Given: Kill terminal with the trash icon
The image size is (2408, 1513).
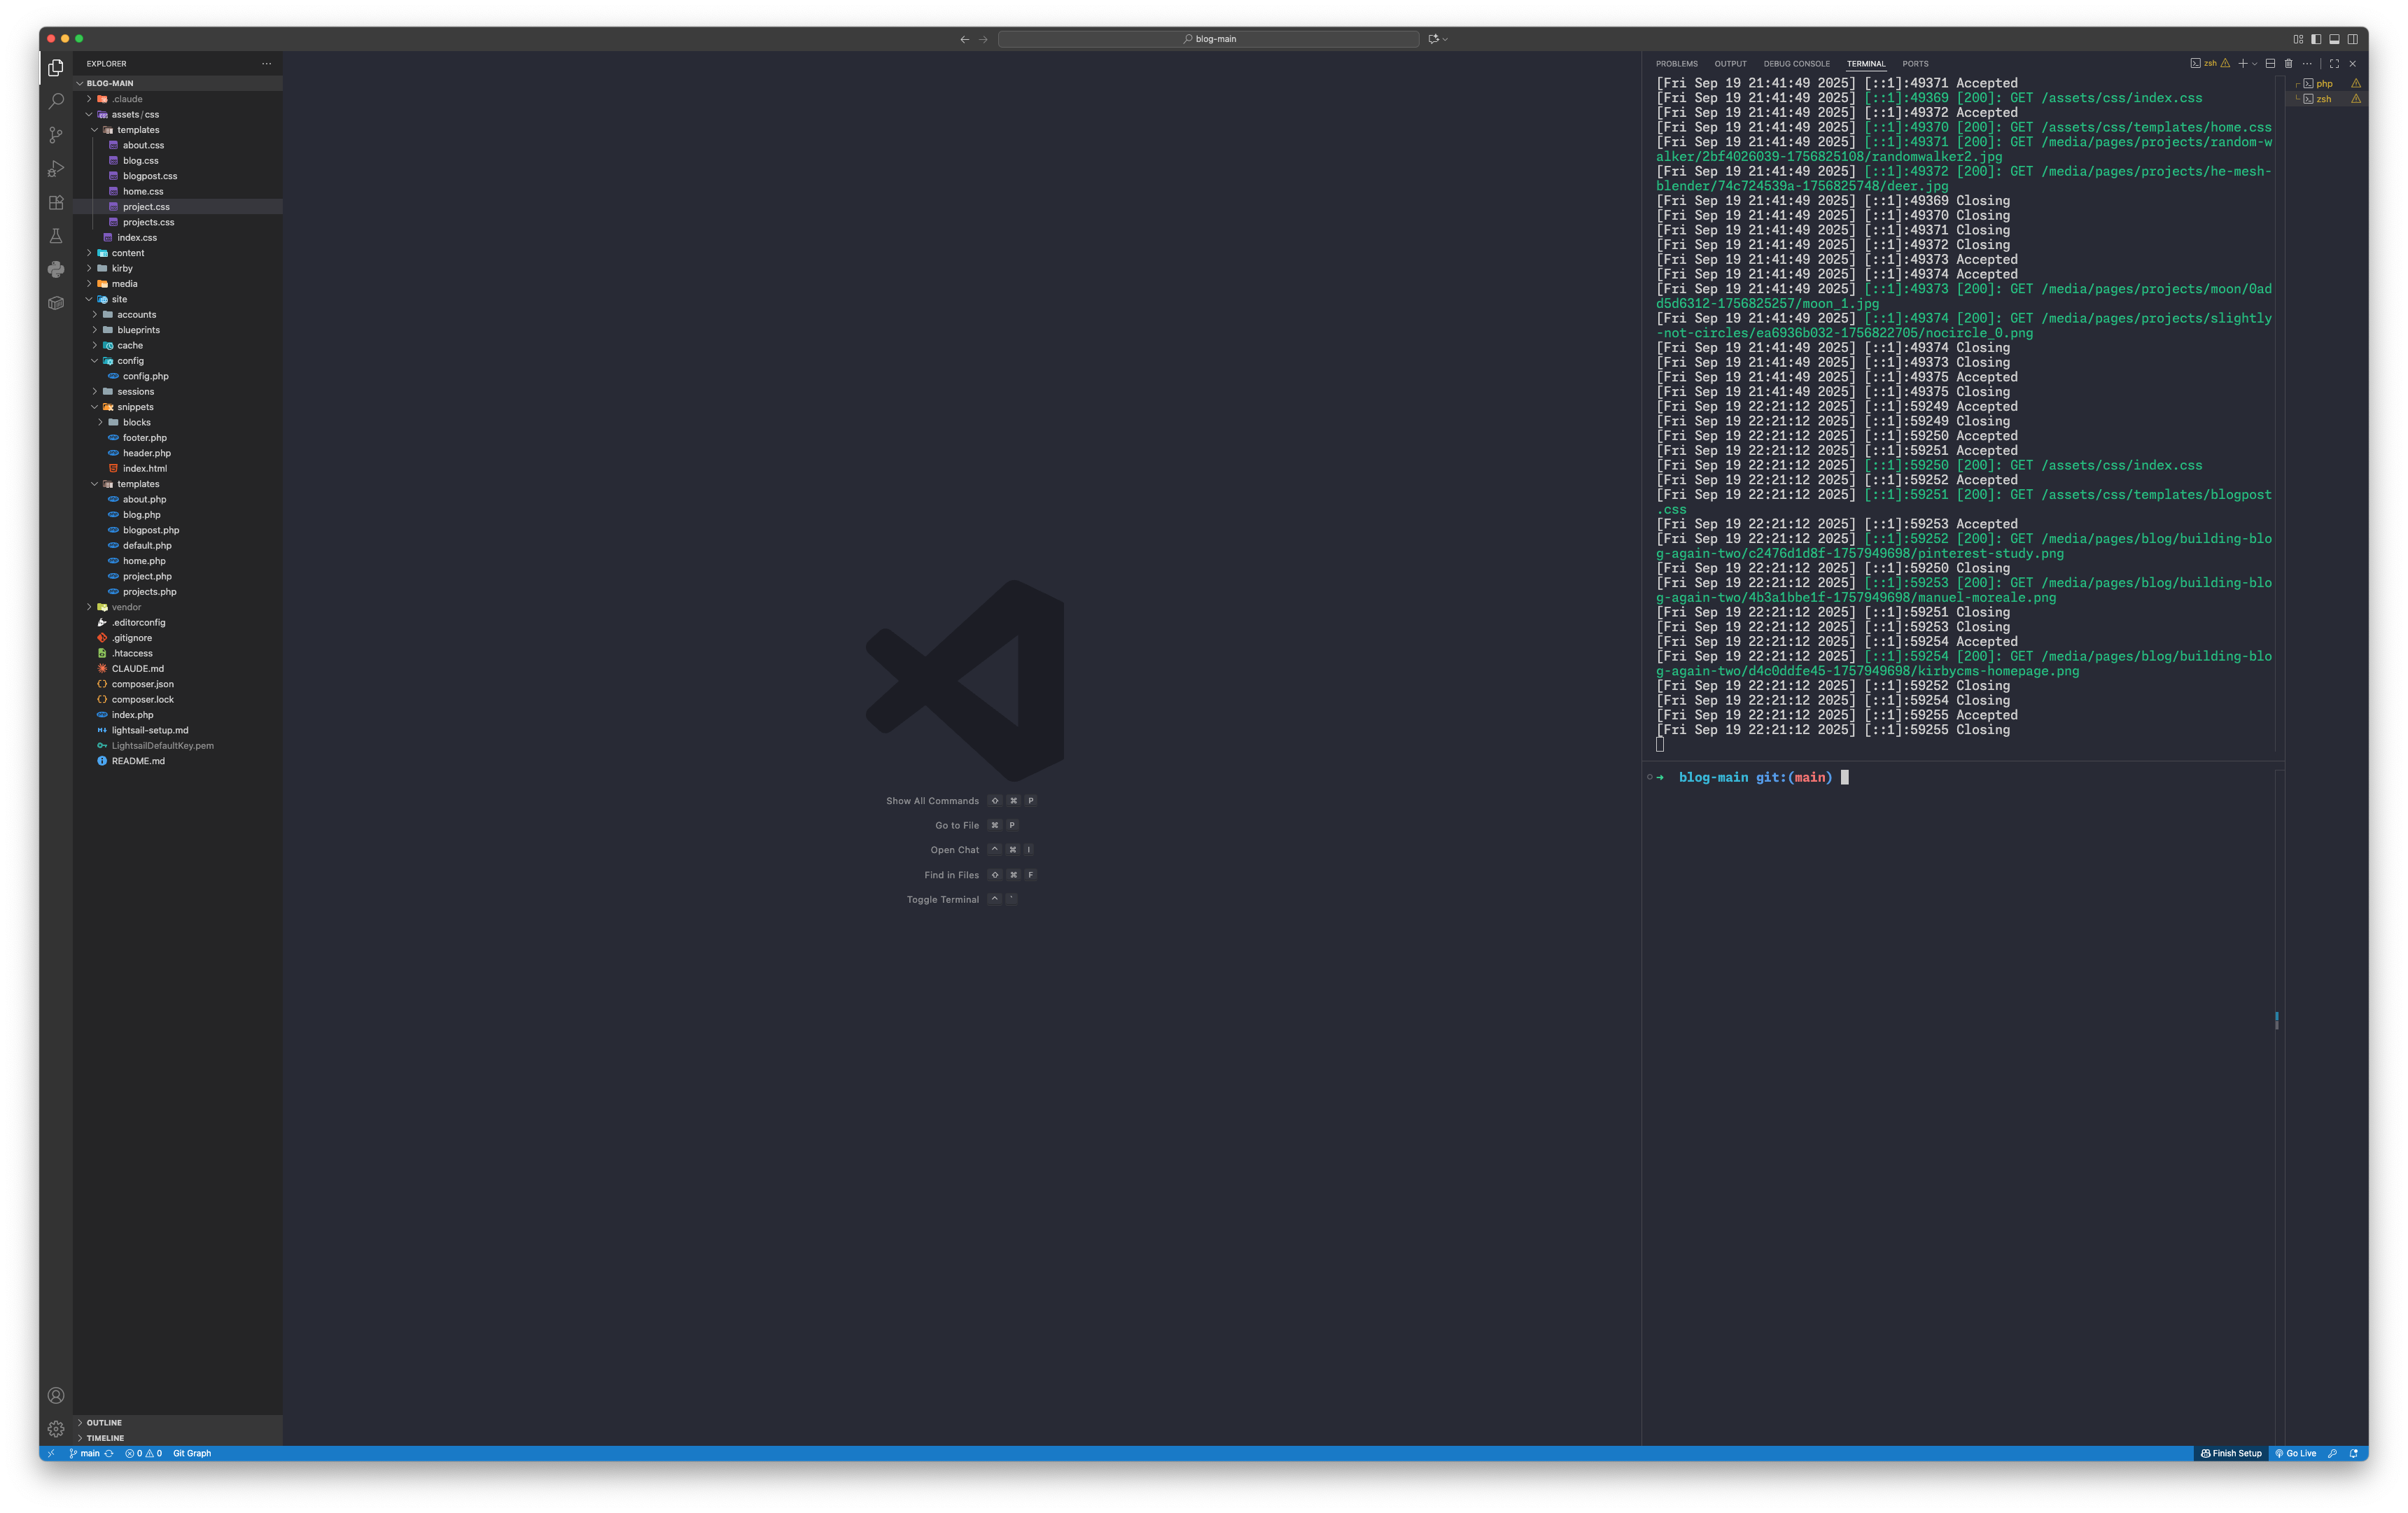Looking at the screenshot, I should coord(2288,63).
